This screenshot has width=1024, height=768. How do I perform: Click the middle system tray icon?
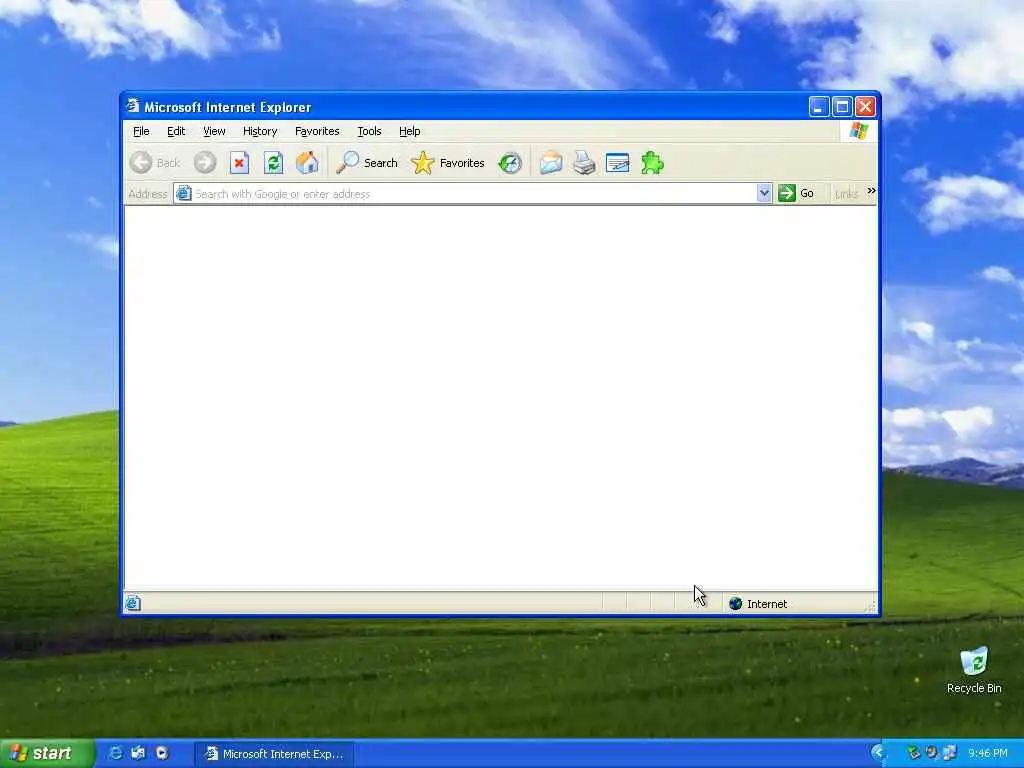coord(931,754)
